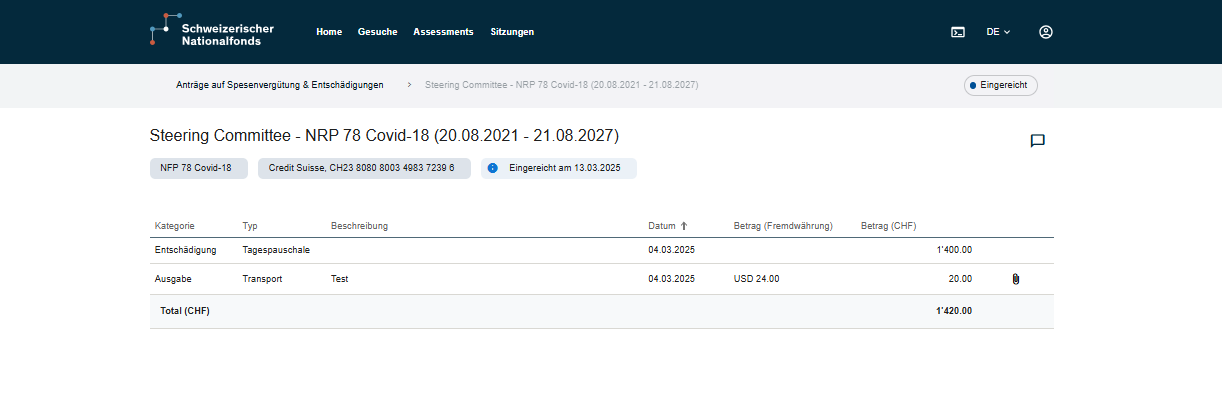Sort by the Kategorie column header
Viewport: 1222px width, 417px height.
pos(174,226)
